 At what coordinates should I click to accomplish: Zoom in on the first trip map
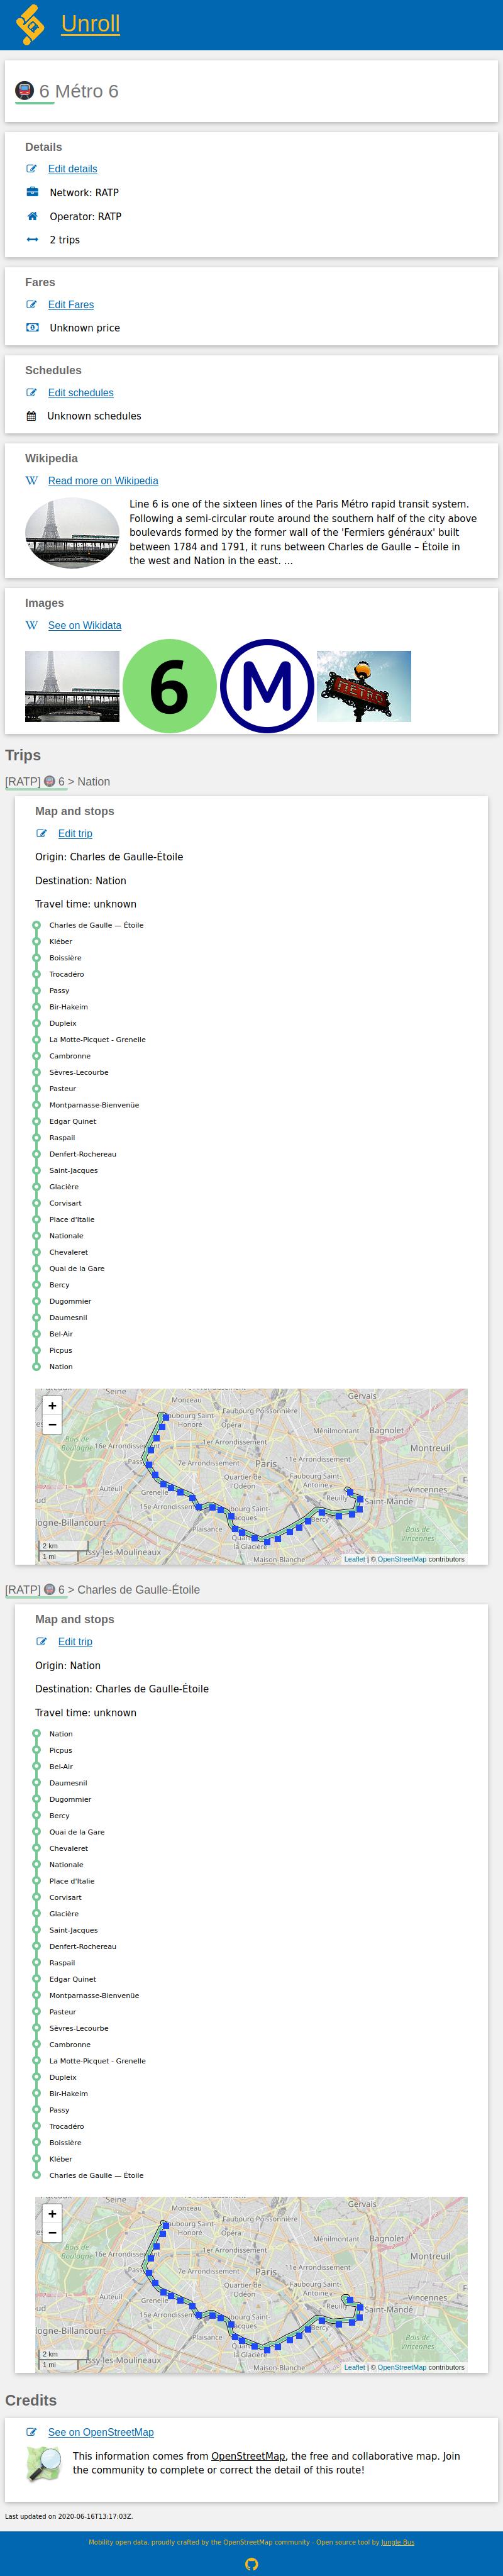[x=52, y=1406]
